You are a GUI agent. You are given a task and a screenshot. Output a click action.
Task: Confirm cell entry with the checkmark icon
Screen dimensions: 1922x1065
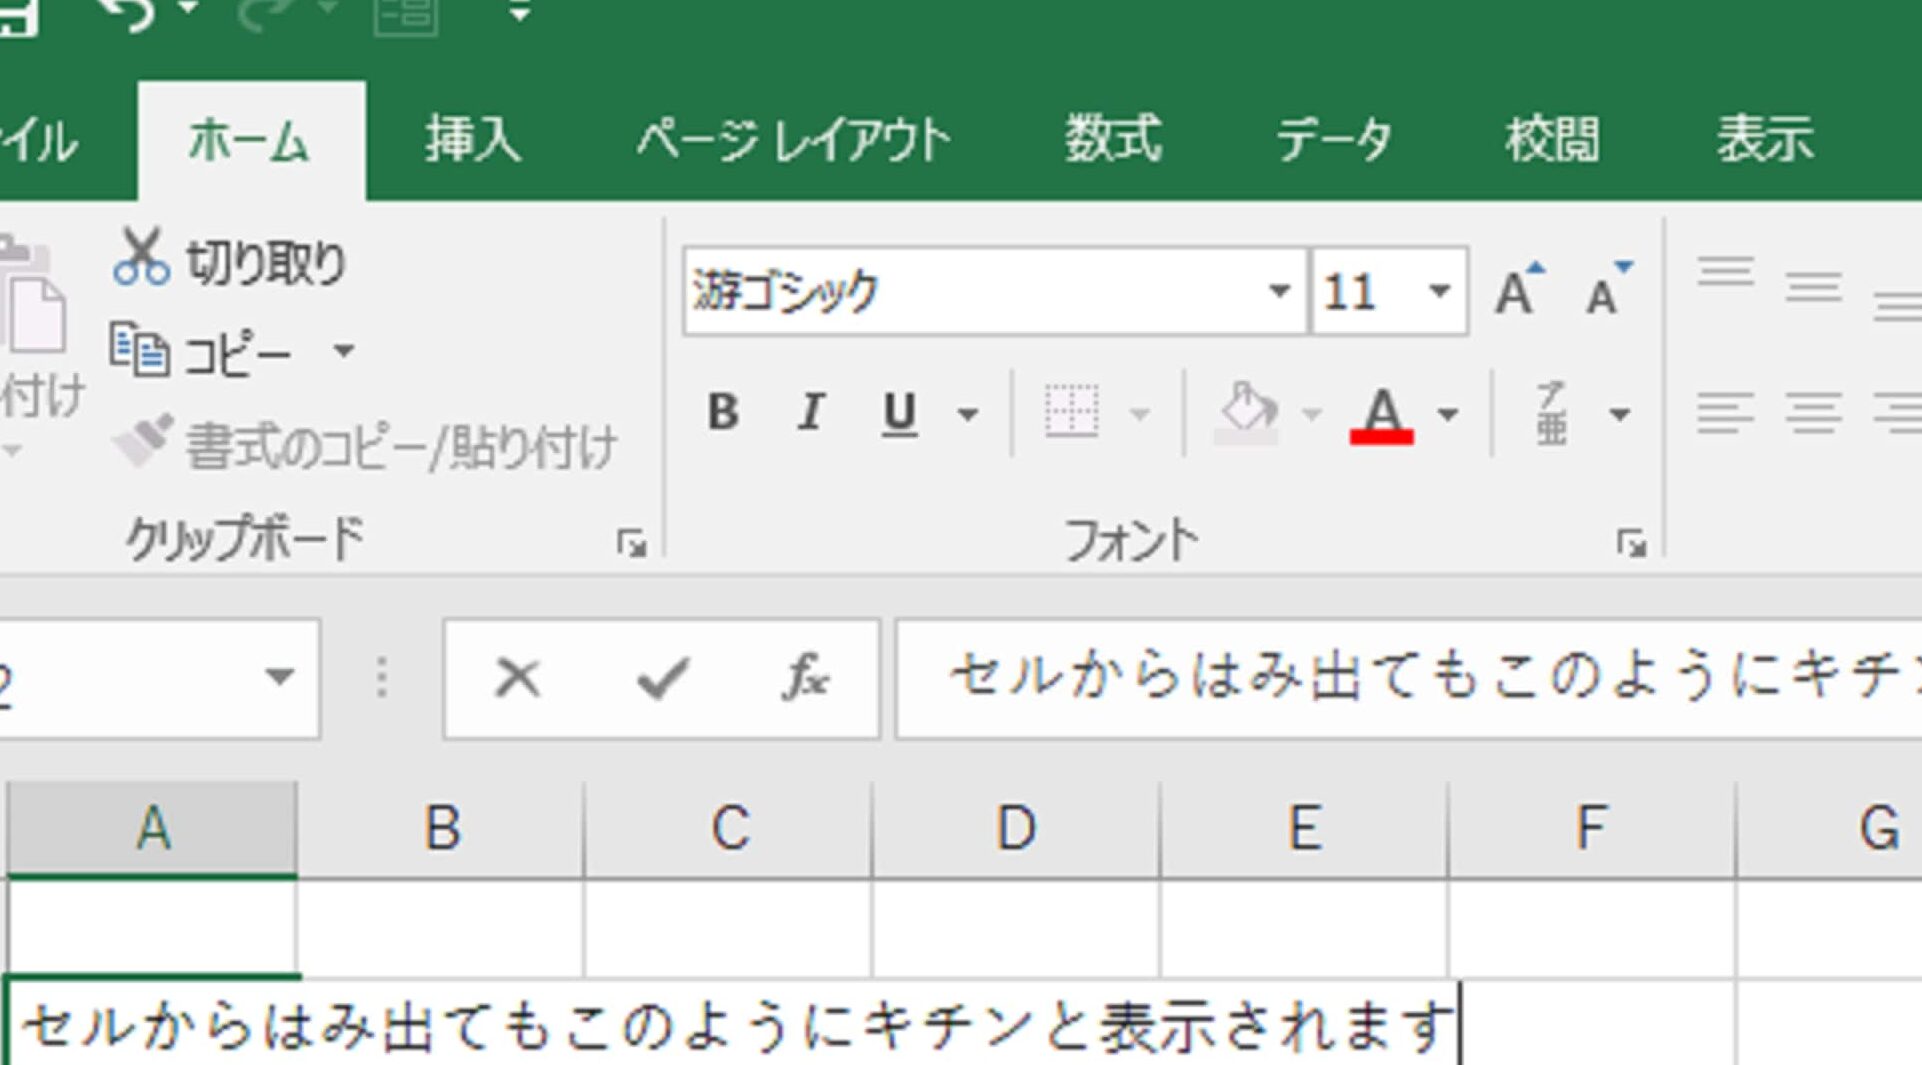(662, 678)
